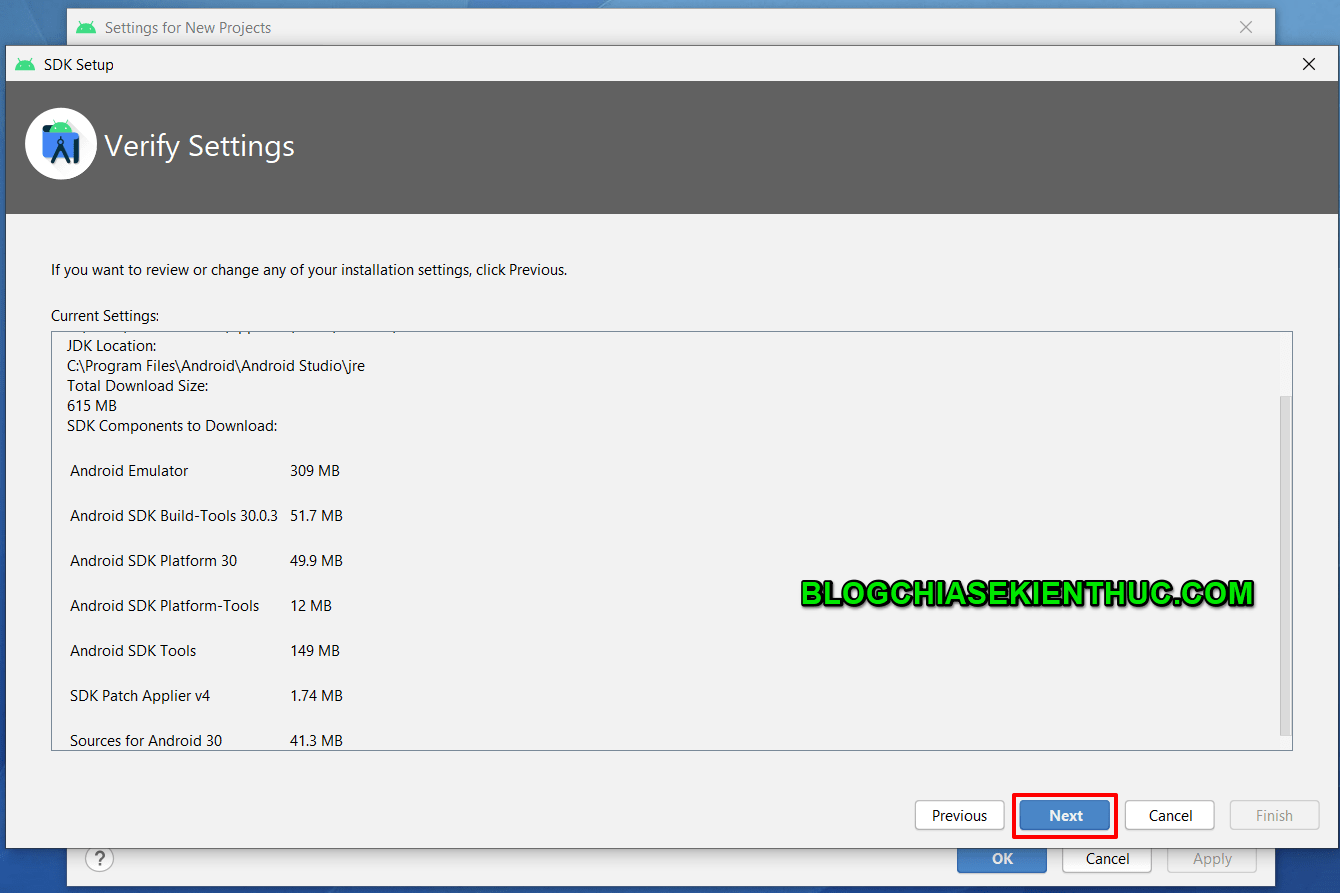Click the 1.74 MB size value
The width and height of the screenshot is (1340, 893).
coord(316,695)
